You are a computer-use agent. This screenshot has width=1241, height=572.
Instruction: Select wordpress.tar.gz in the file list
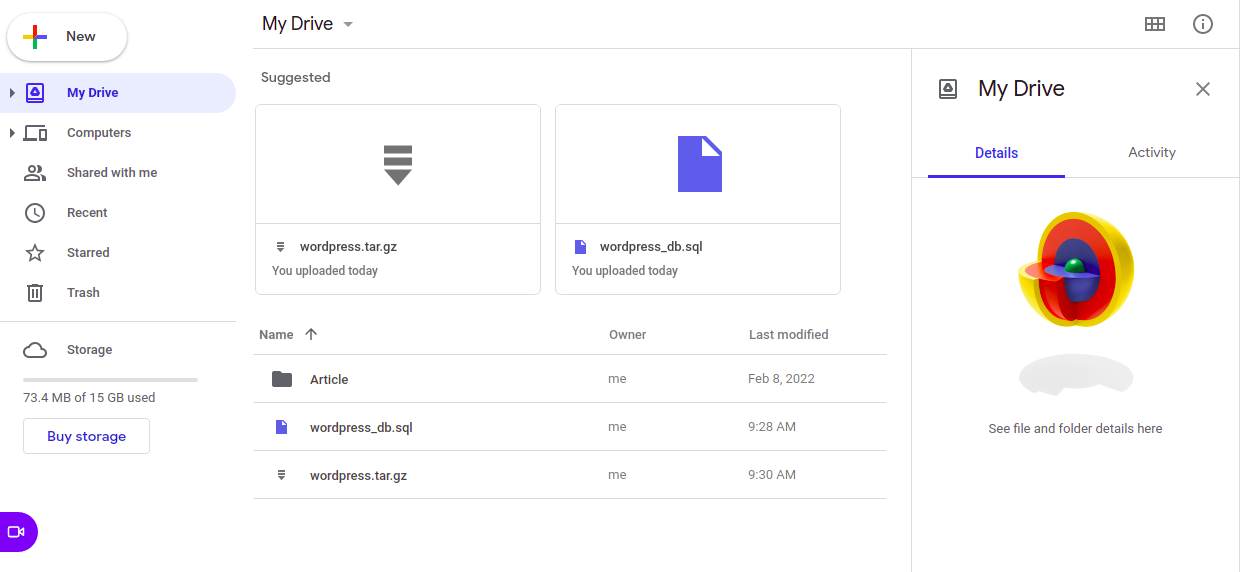point(570,475)
